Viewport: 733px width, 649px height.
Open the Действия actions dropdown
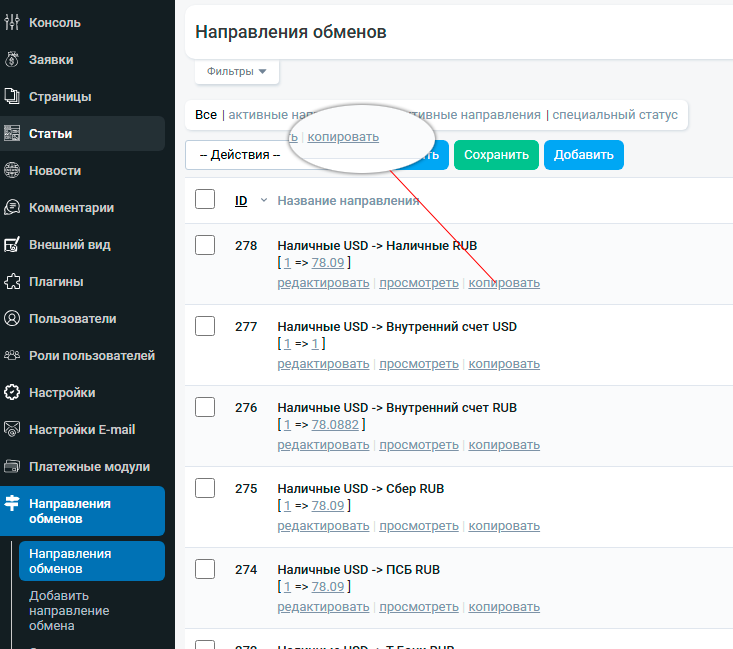pos(239,155)
